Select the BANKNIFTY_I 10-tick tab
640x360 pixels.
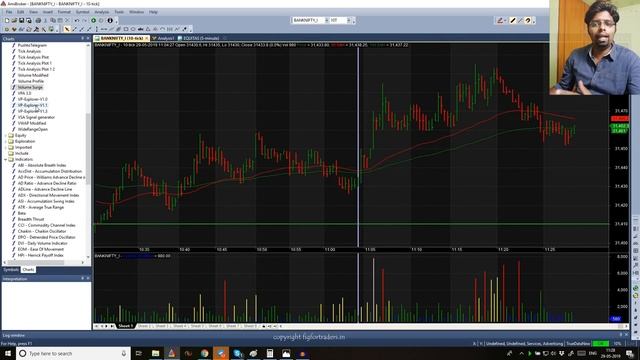click(122, 38)
